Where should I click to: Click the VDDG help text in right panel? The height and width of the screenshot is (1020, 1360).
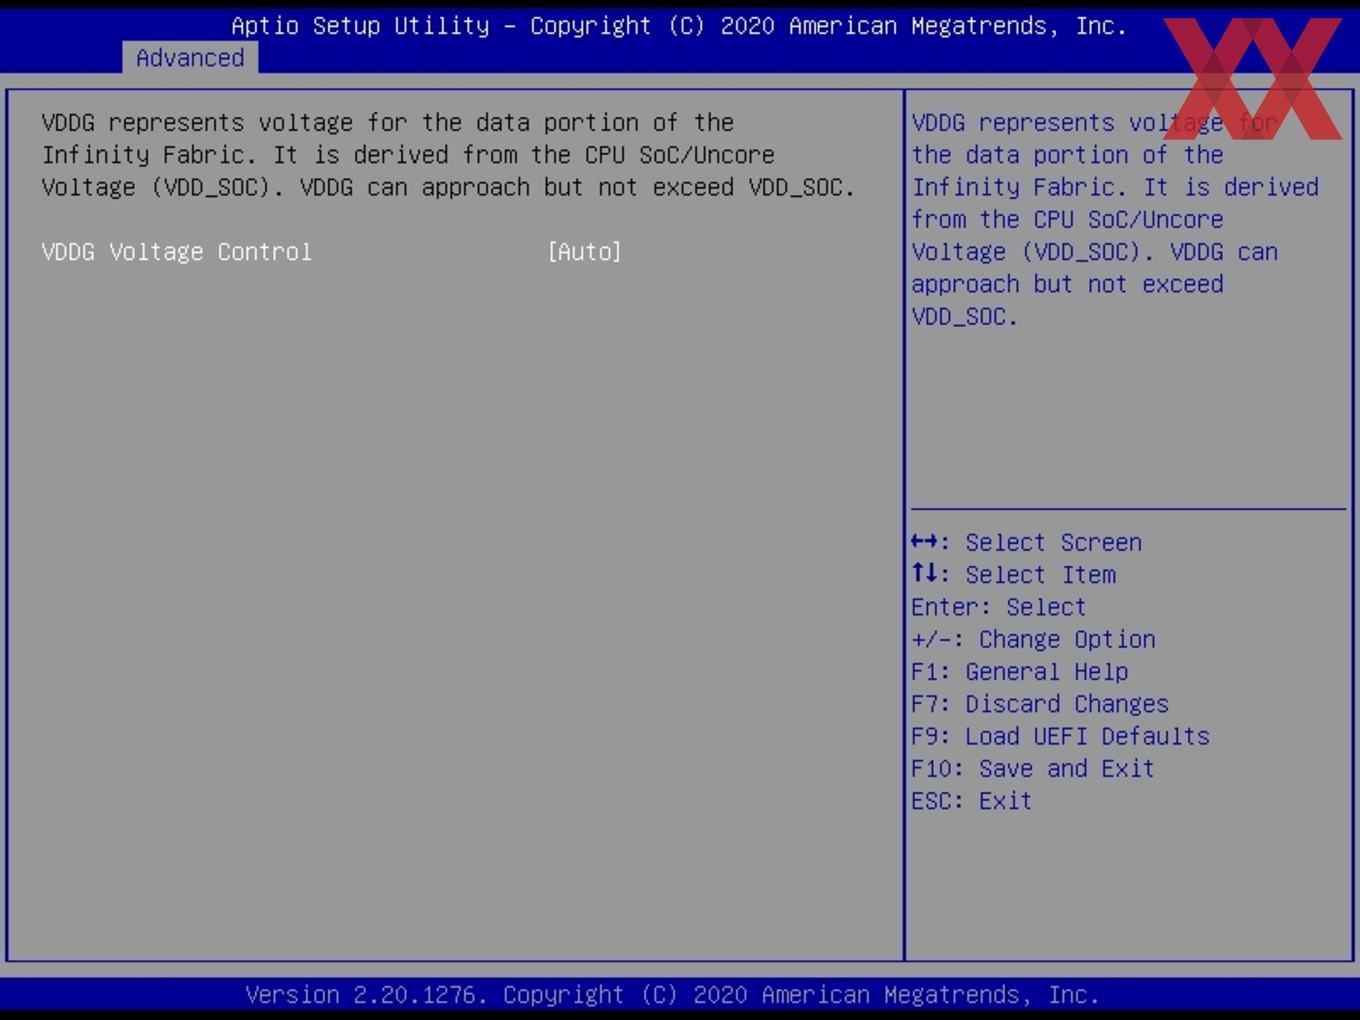tap(1115, 220)
